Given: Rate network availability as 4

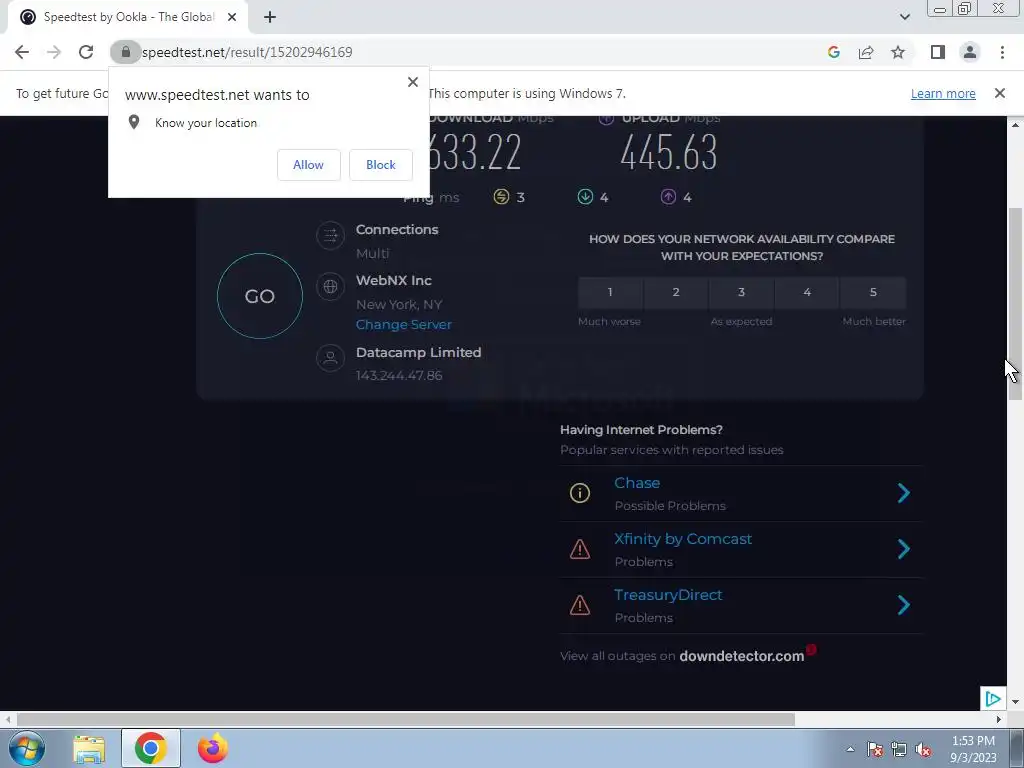Looking at the screenshot, I should pyautogui.click(x=807, y=292).
